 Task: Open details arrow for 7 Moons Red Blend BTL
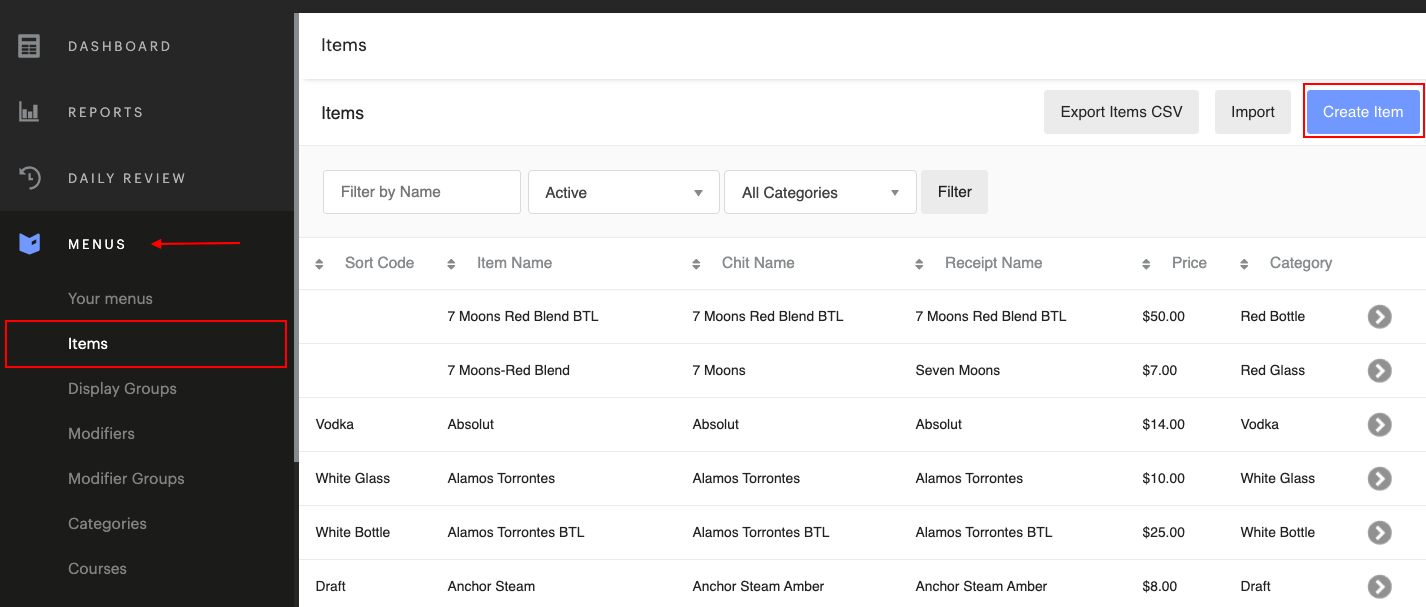tap(1379, 316)
